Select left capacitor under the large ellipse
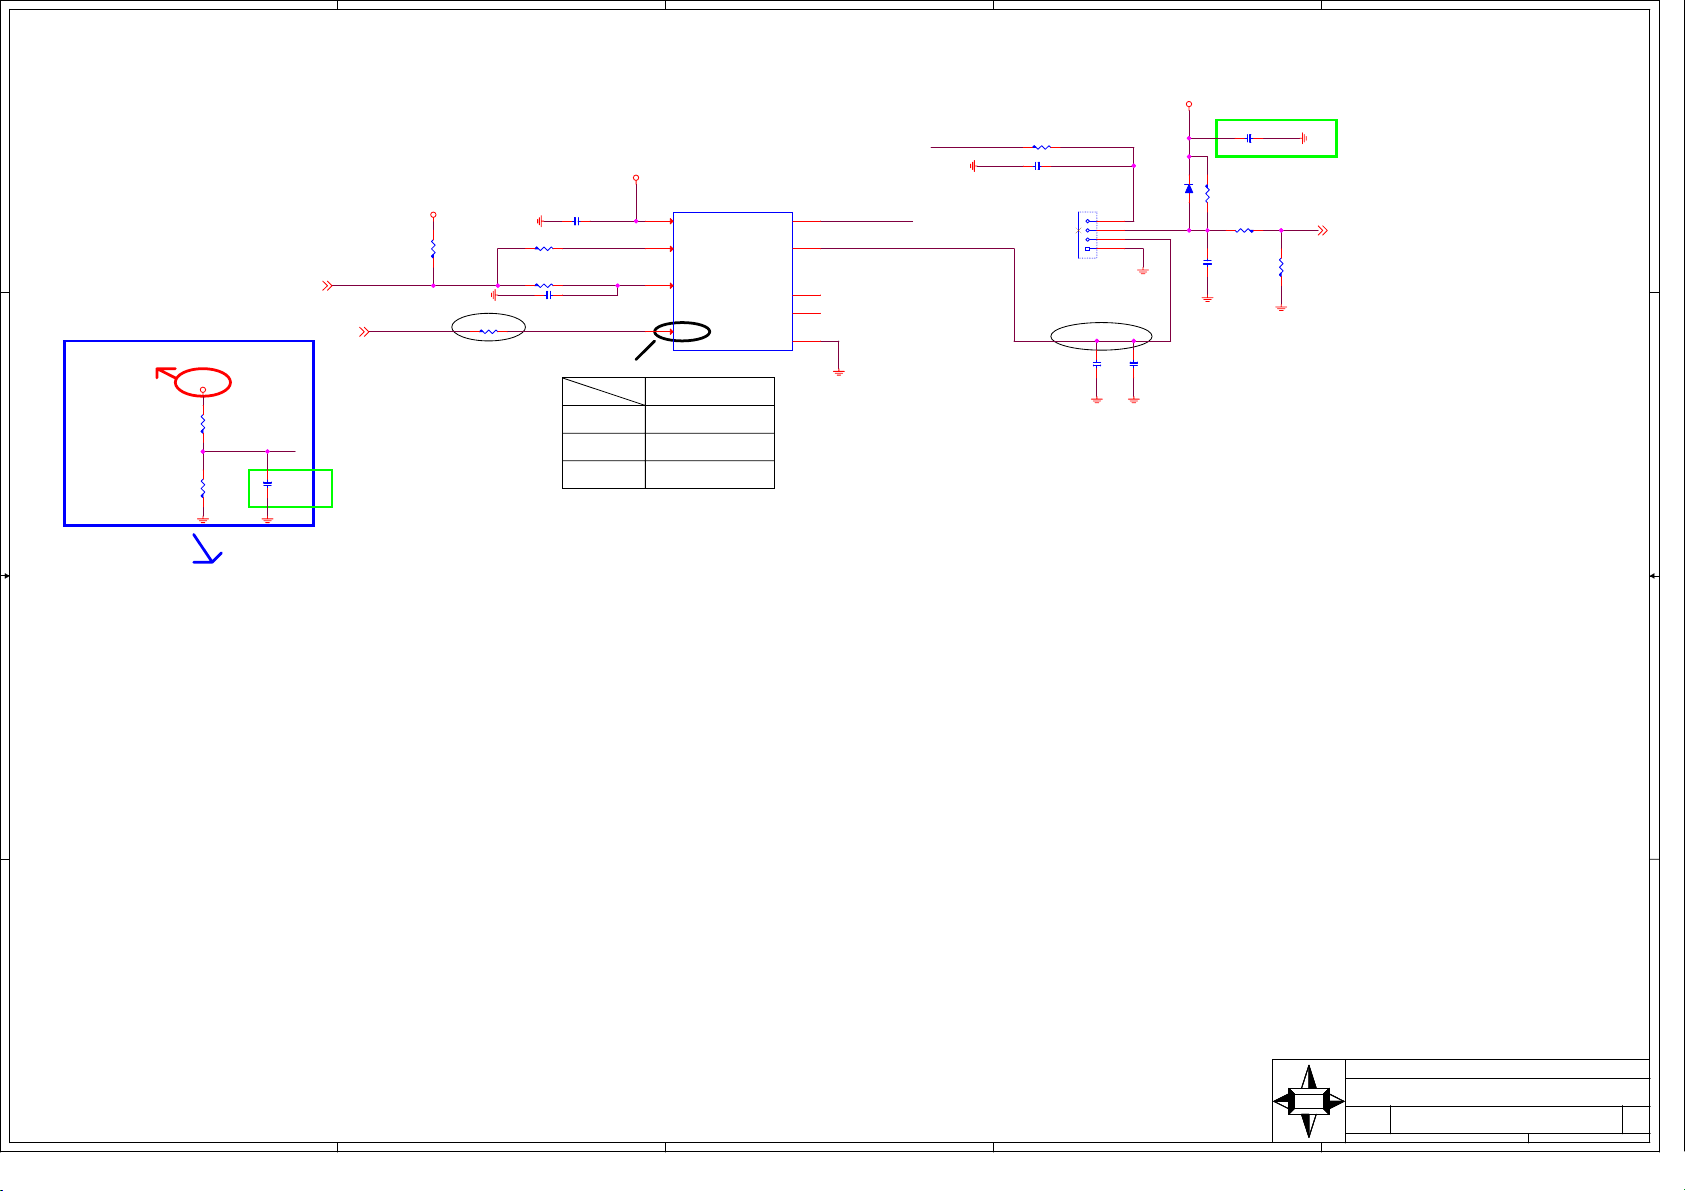This screenshot has height=1191, width=1685. (1097, 364)
